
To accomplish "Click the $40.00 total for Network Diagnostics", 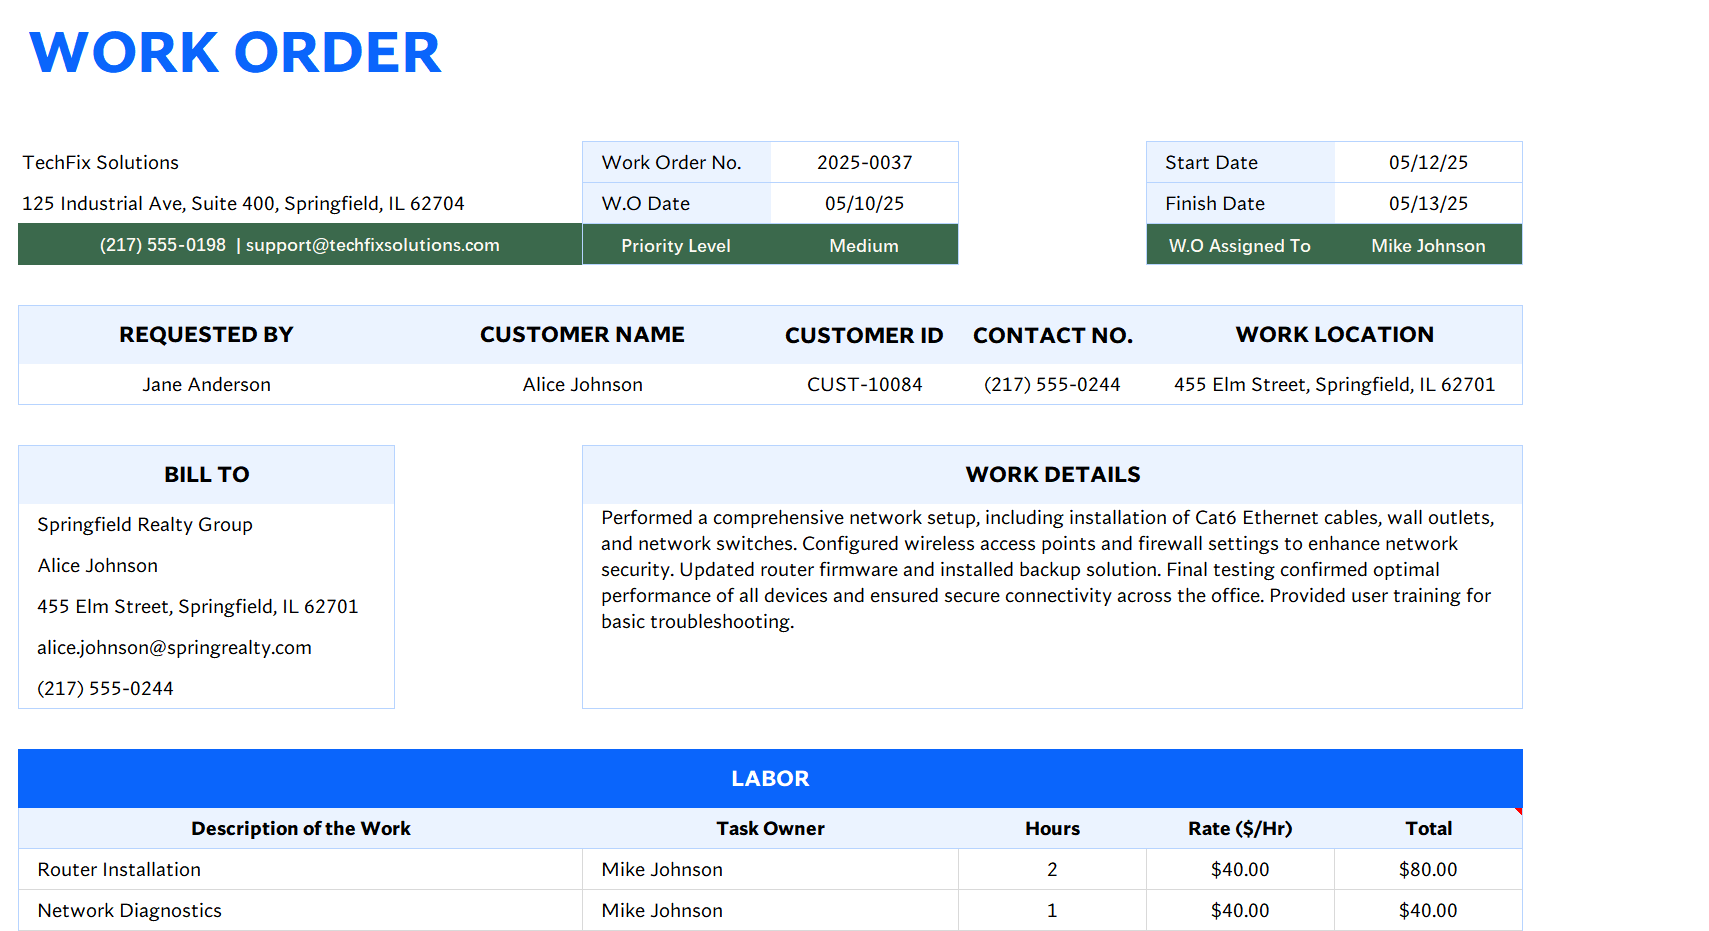I will pyautogui.click(x=1428, y=911).
